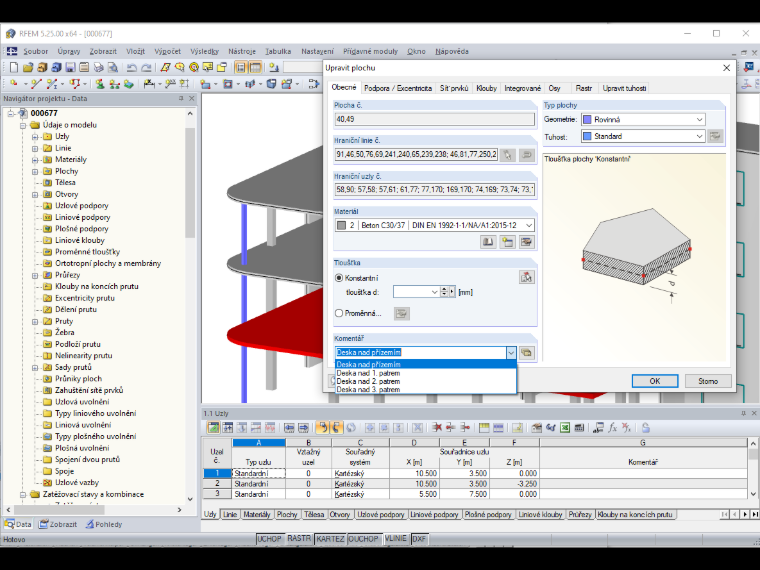Select the new line tool icon
Viewport: 760px width, 570px height.
(36, 84)
